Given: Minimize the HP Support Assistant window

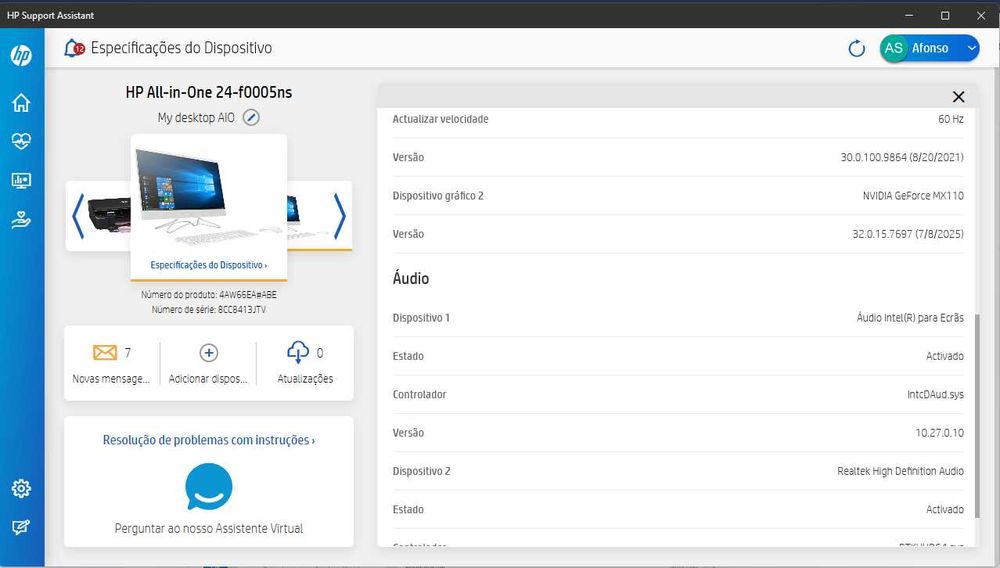Looking at the screenshot, I should (909, 15).
